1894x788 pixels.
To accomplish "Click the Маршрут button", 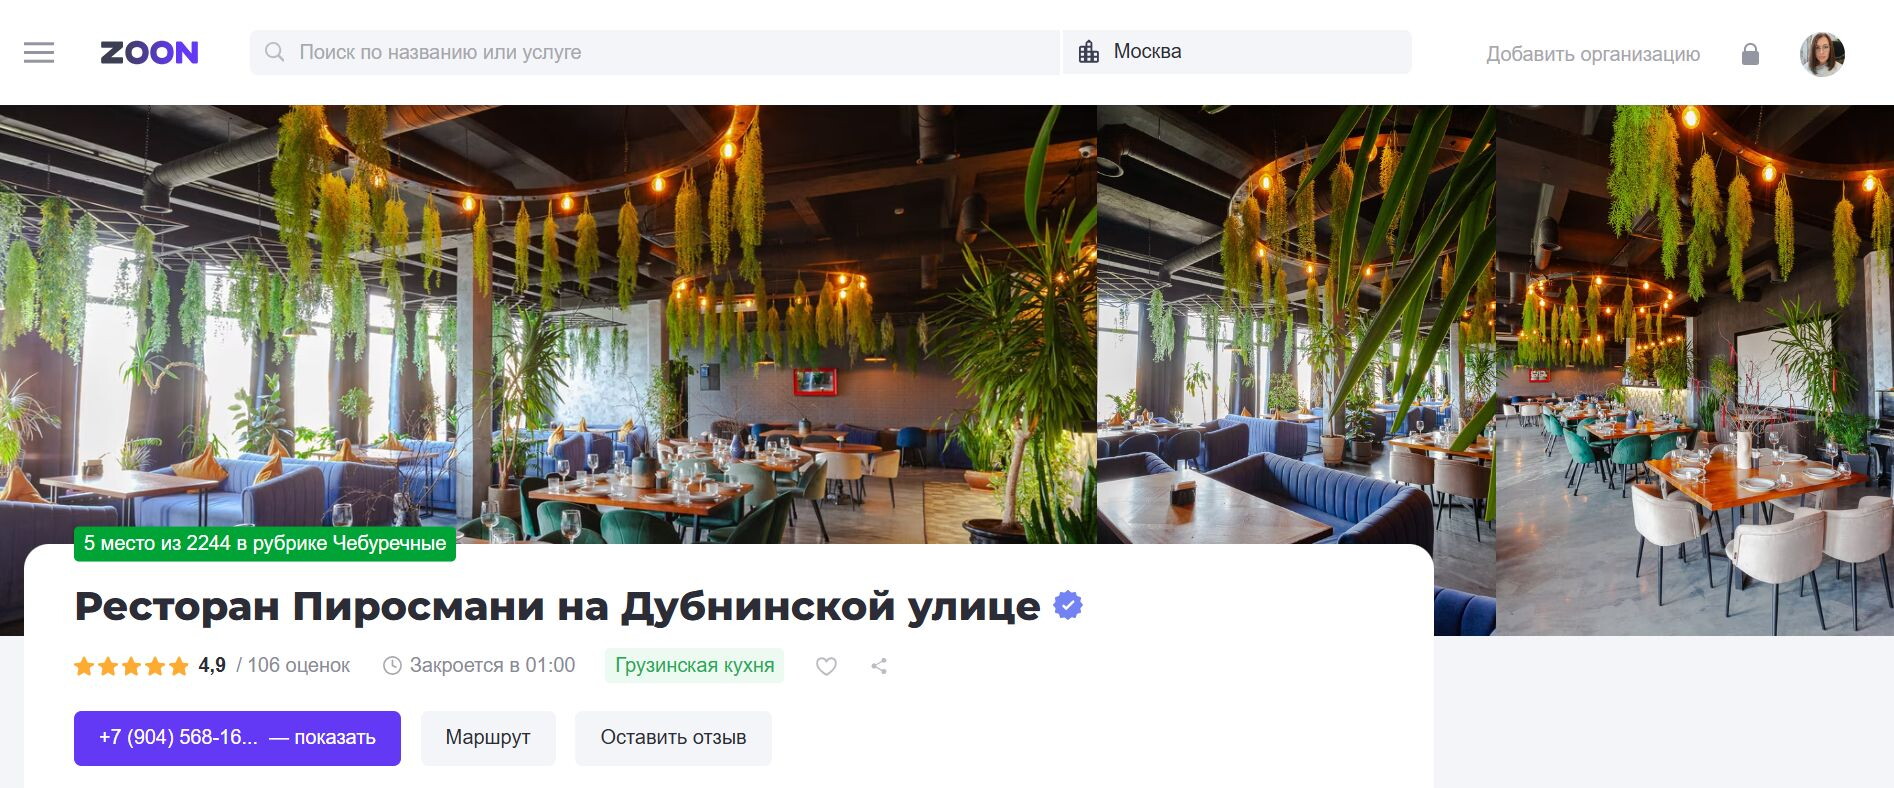I will [488, 738].
